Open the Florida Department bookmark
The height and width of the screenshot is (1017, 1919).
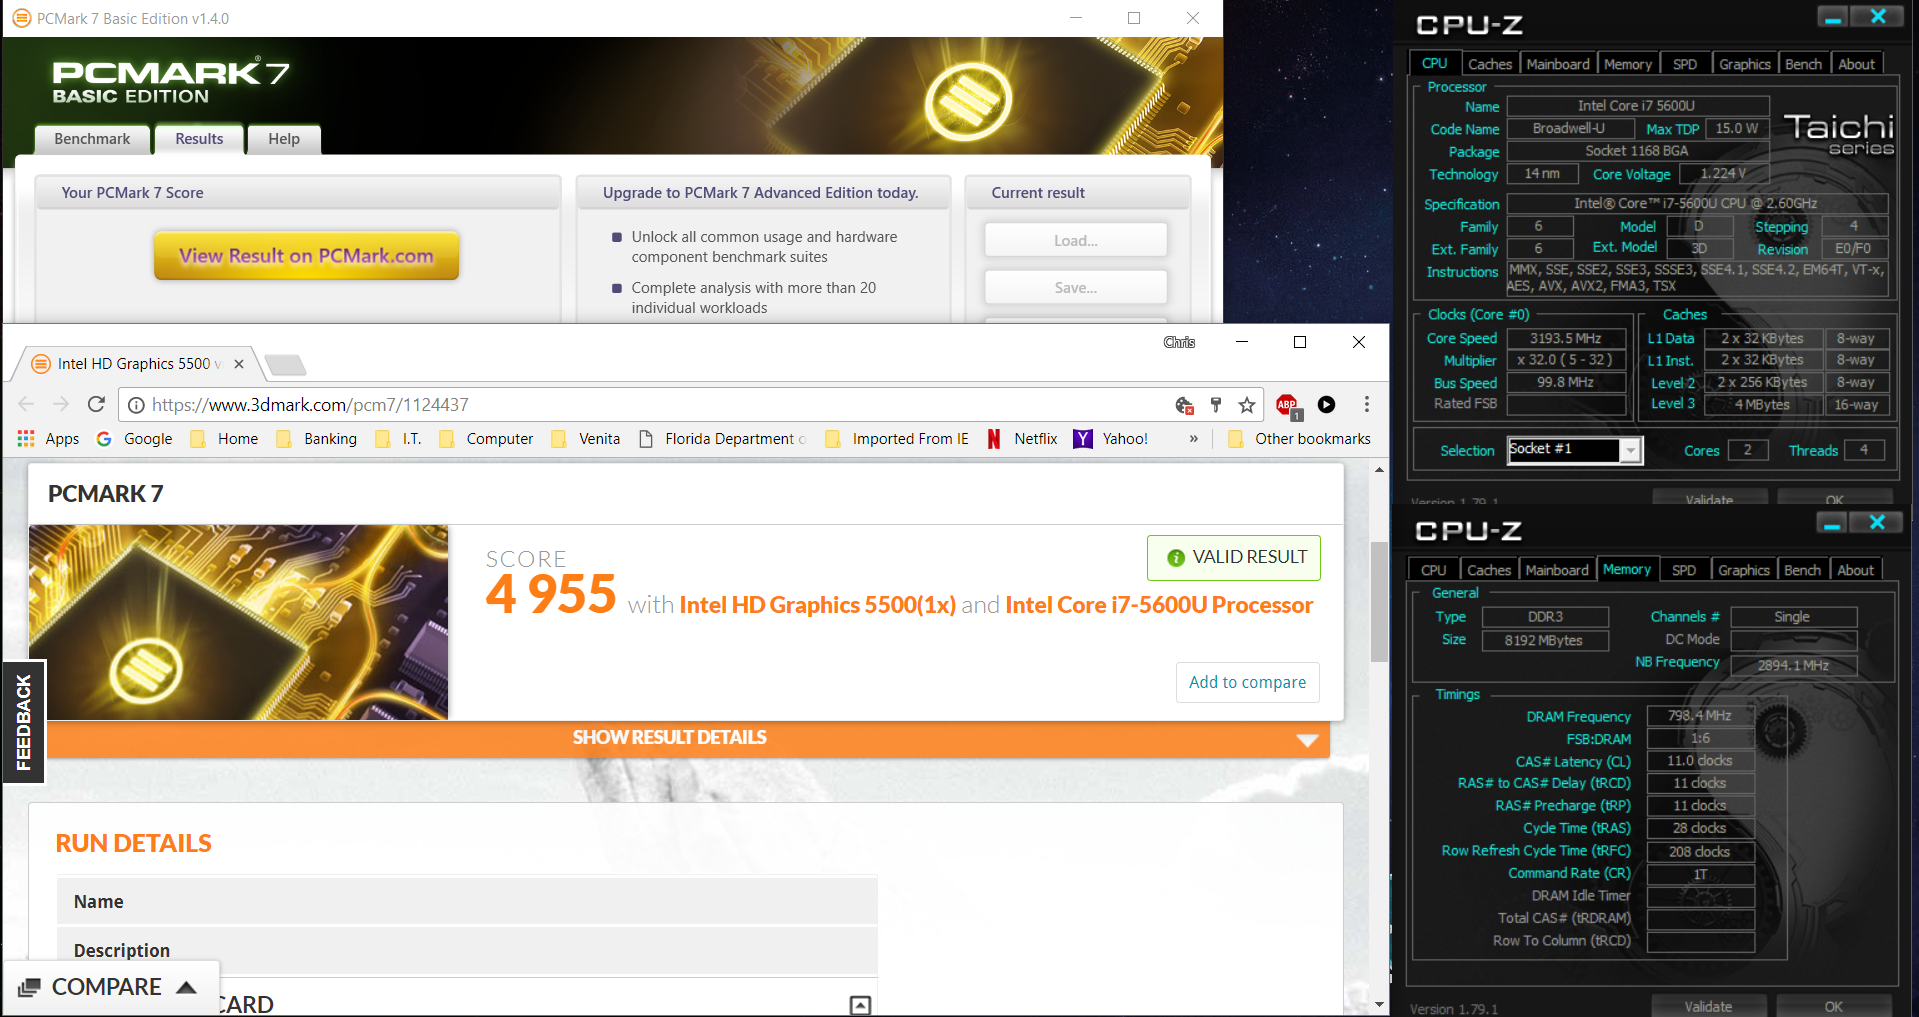(722, 438)
